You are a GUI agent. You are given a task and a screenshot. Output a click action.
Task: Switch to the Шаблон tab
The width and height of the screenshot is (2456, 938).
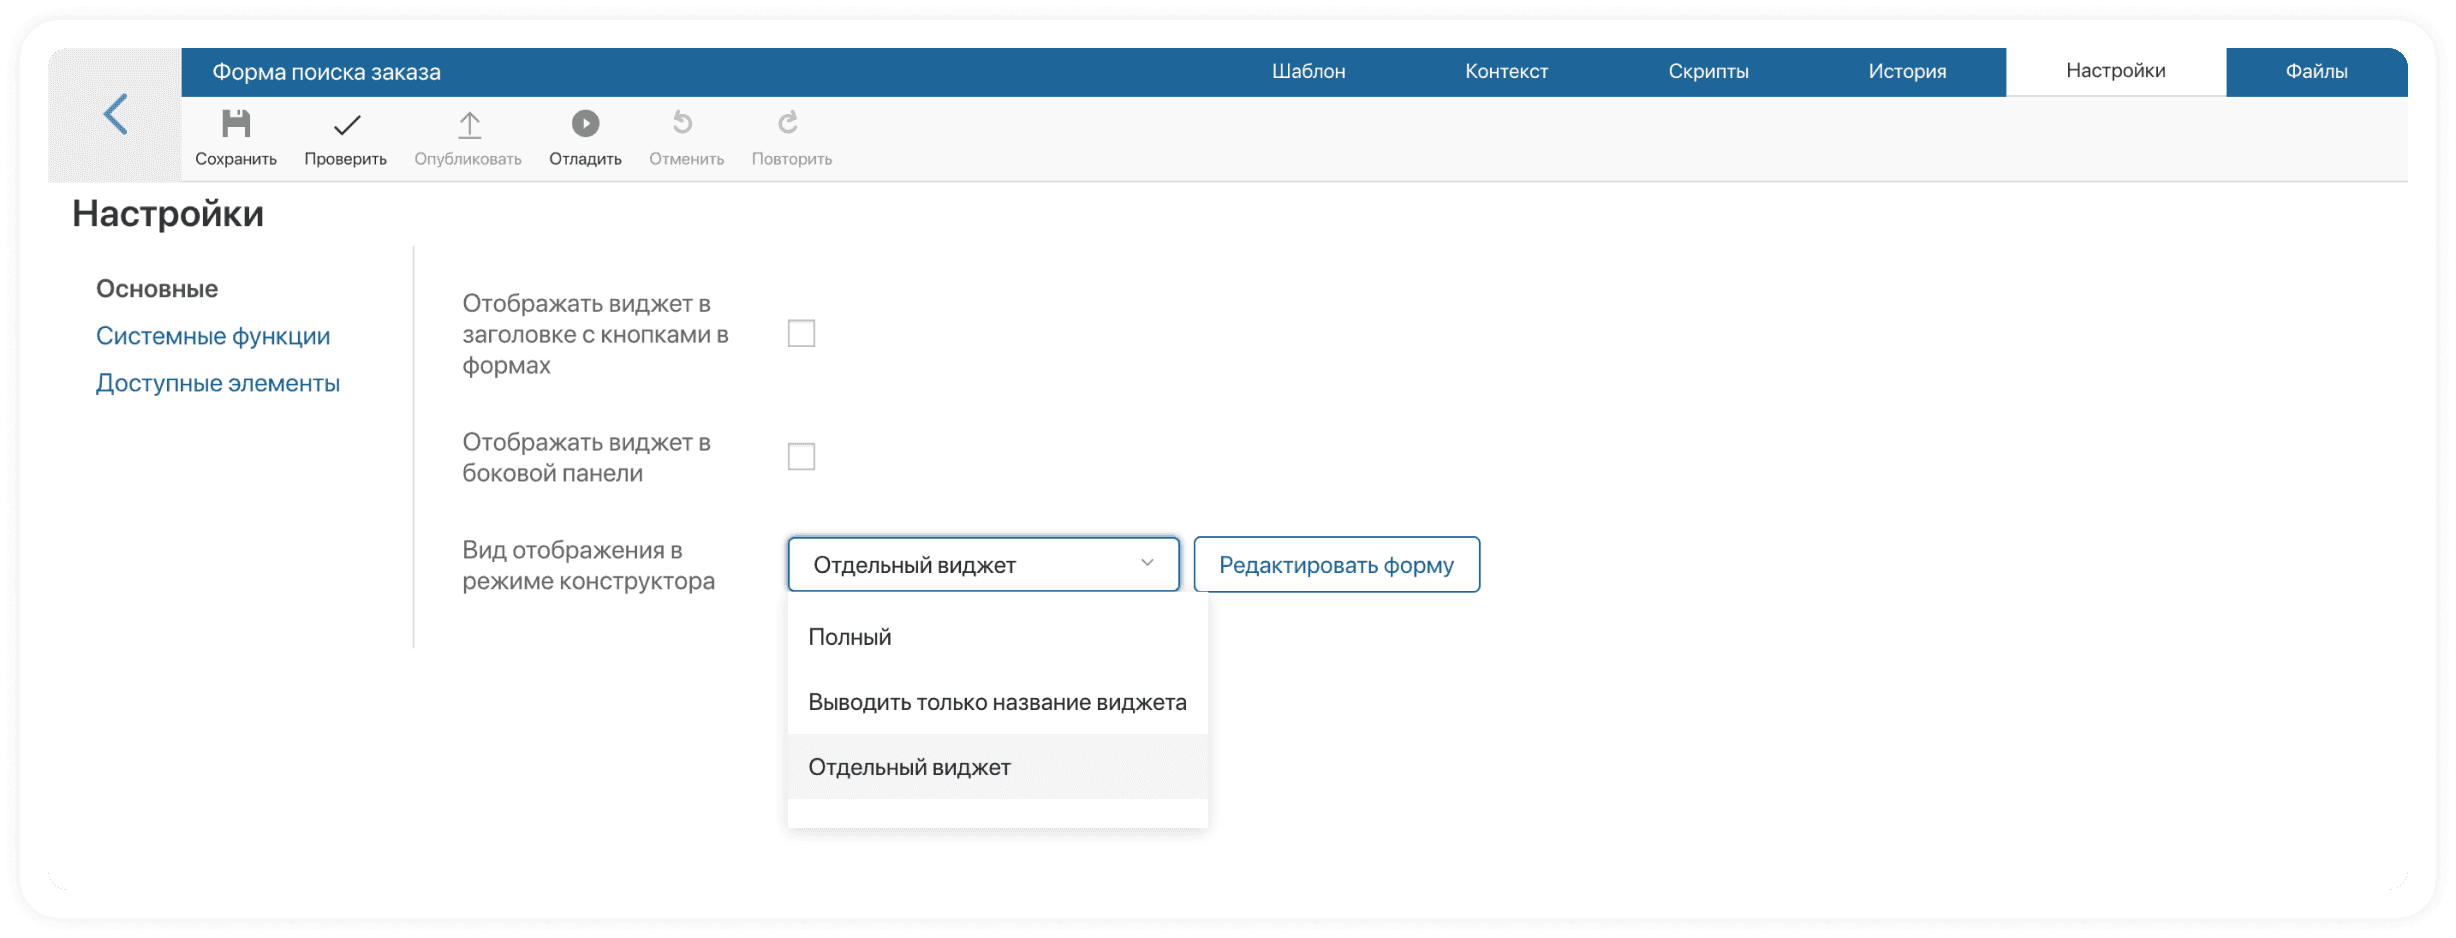(x=1308, y=71)
